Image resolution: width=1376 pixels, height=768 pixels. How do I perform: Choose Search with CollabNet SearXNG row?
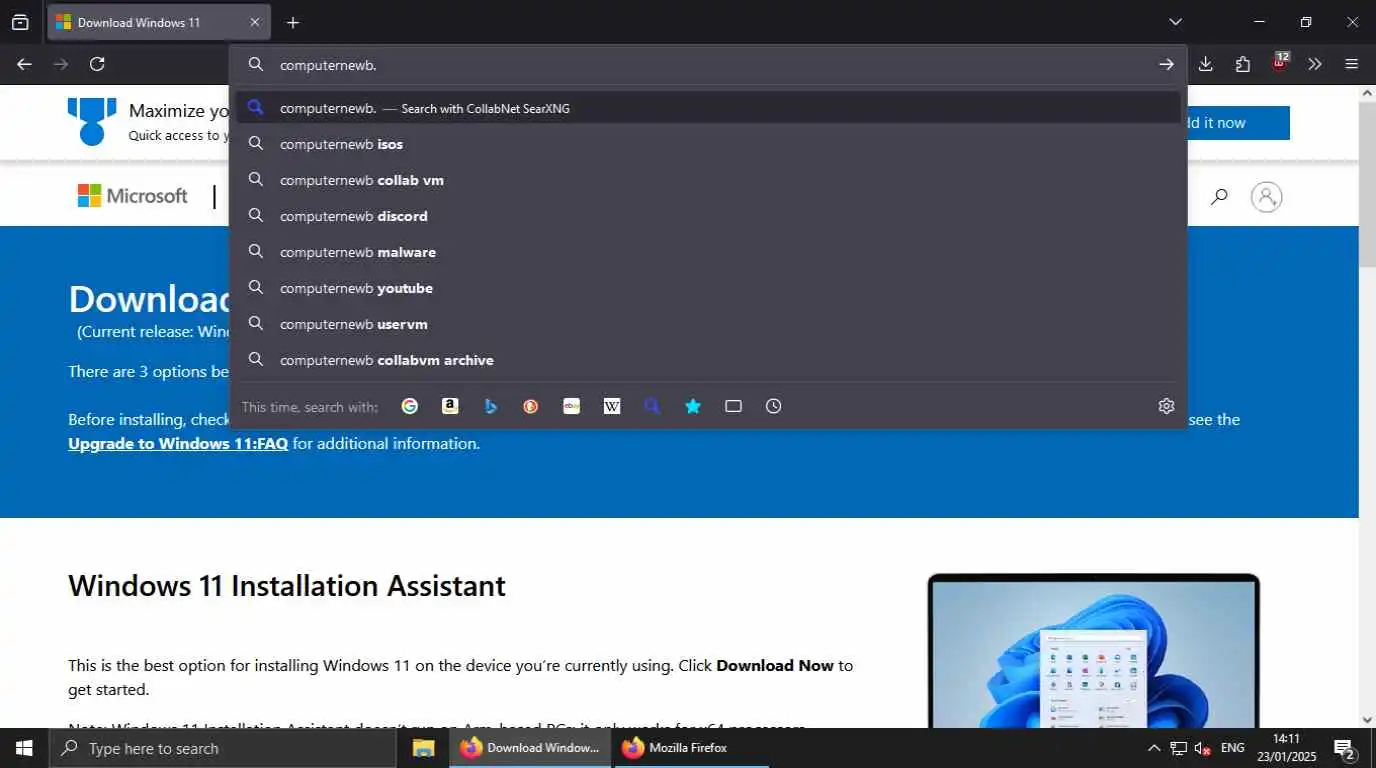point(708,108)
